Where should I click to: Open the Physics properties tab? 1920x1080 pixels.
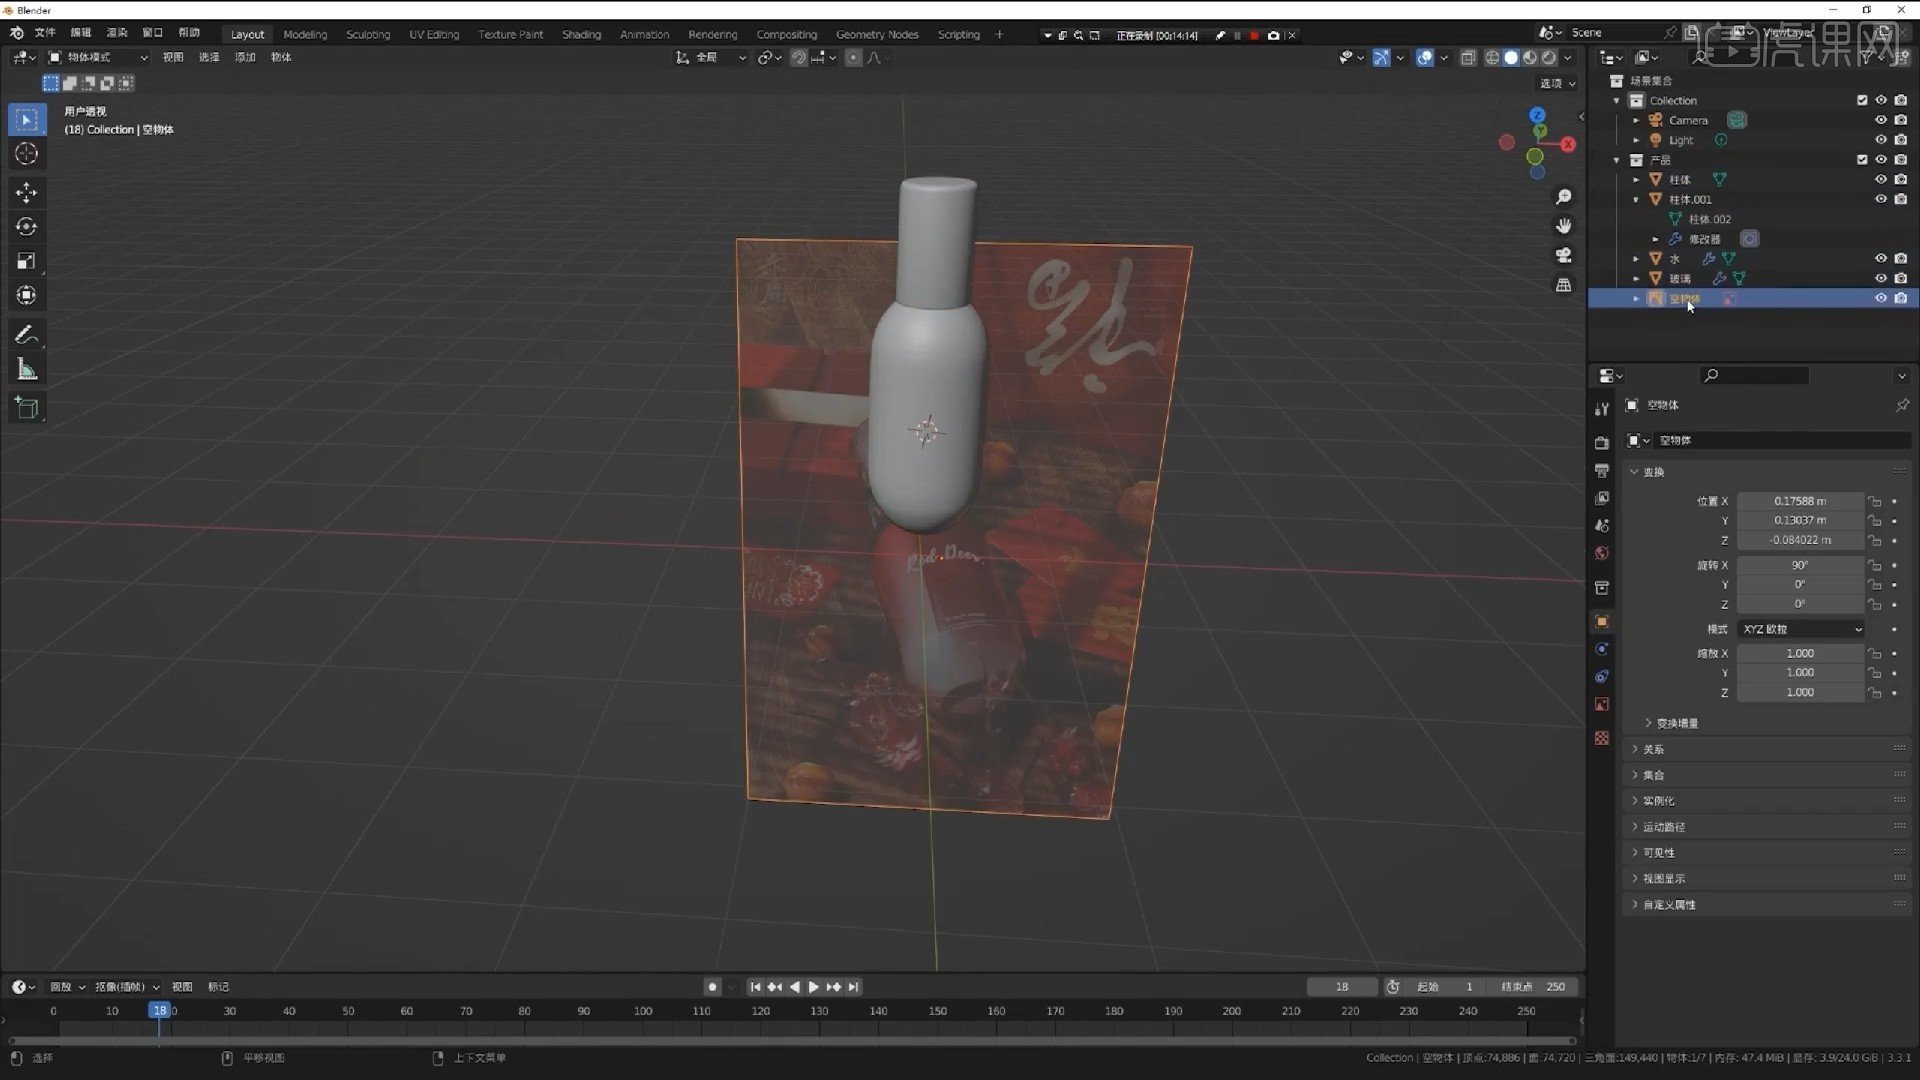click(1602, 649)
